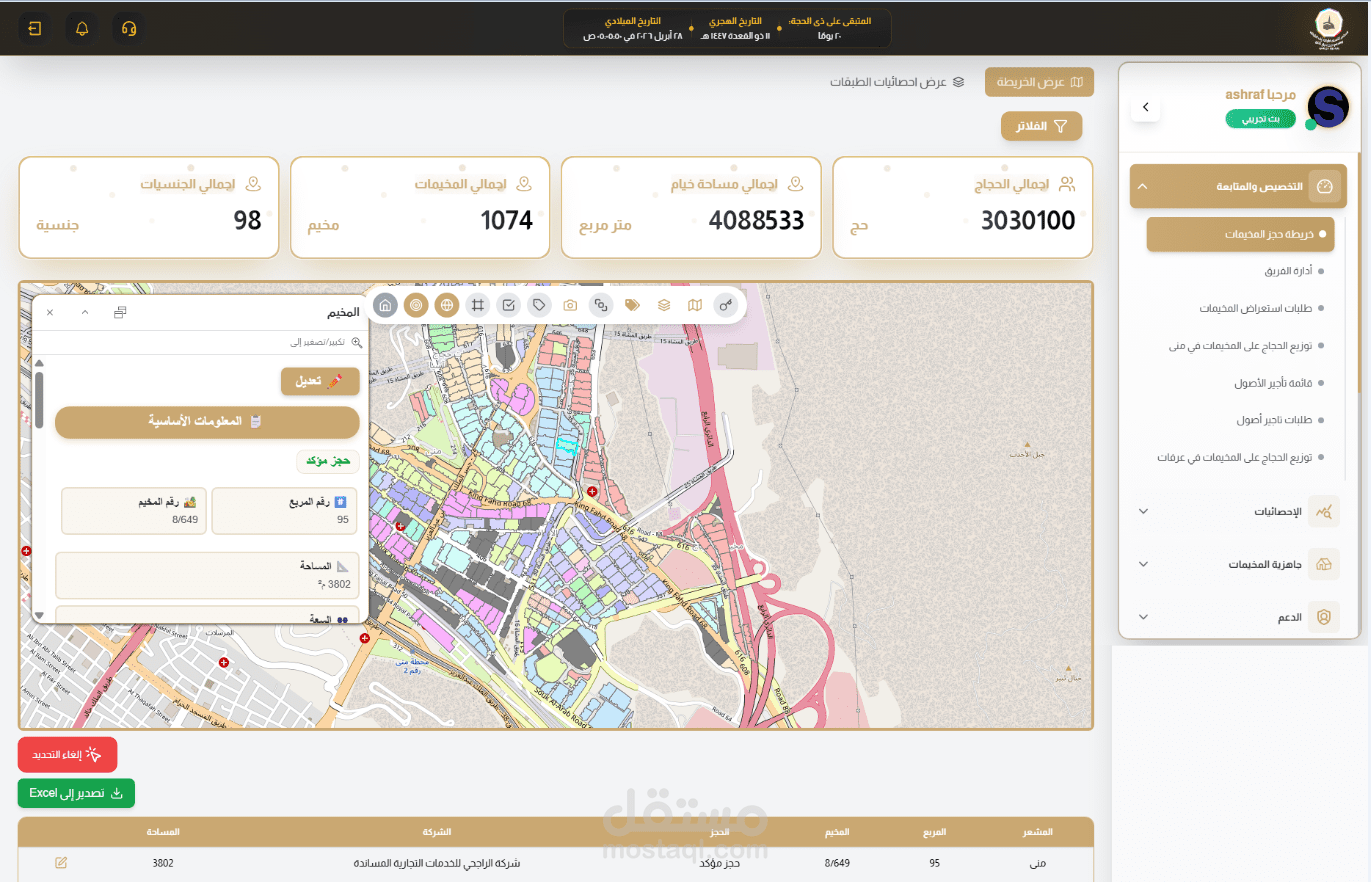The image size is (1371, 882).
Task: Collapse the التخصيص والمتابعة menu section
Action: point(1238,186)
